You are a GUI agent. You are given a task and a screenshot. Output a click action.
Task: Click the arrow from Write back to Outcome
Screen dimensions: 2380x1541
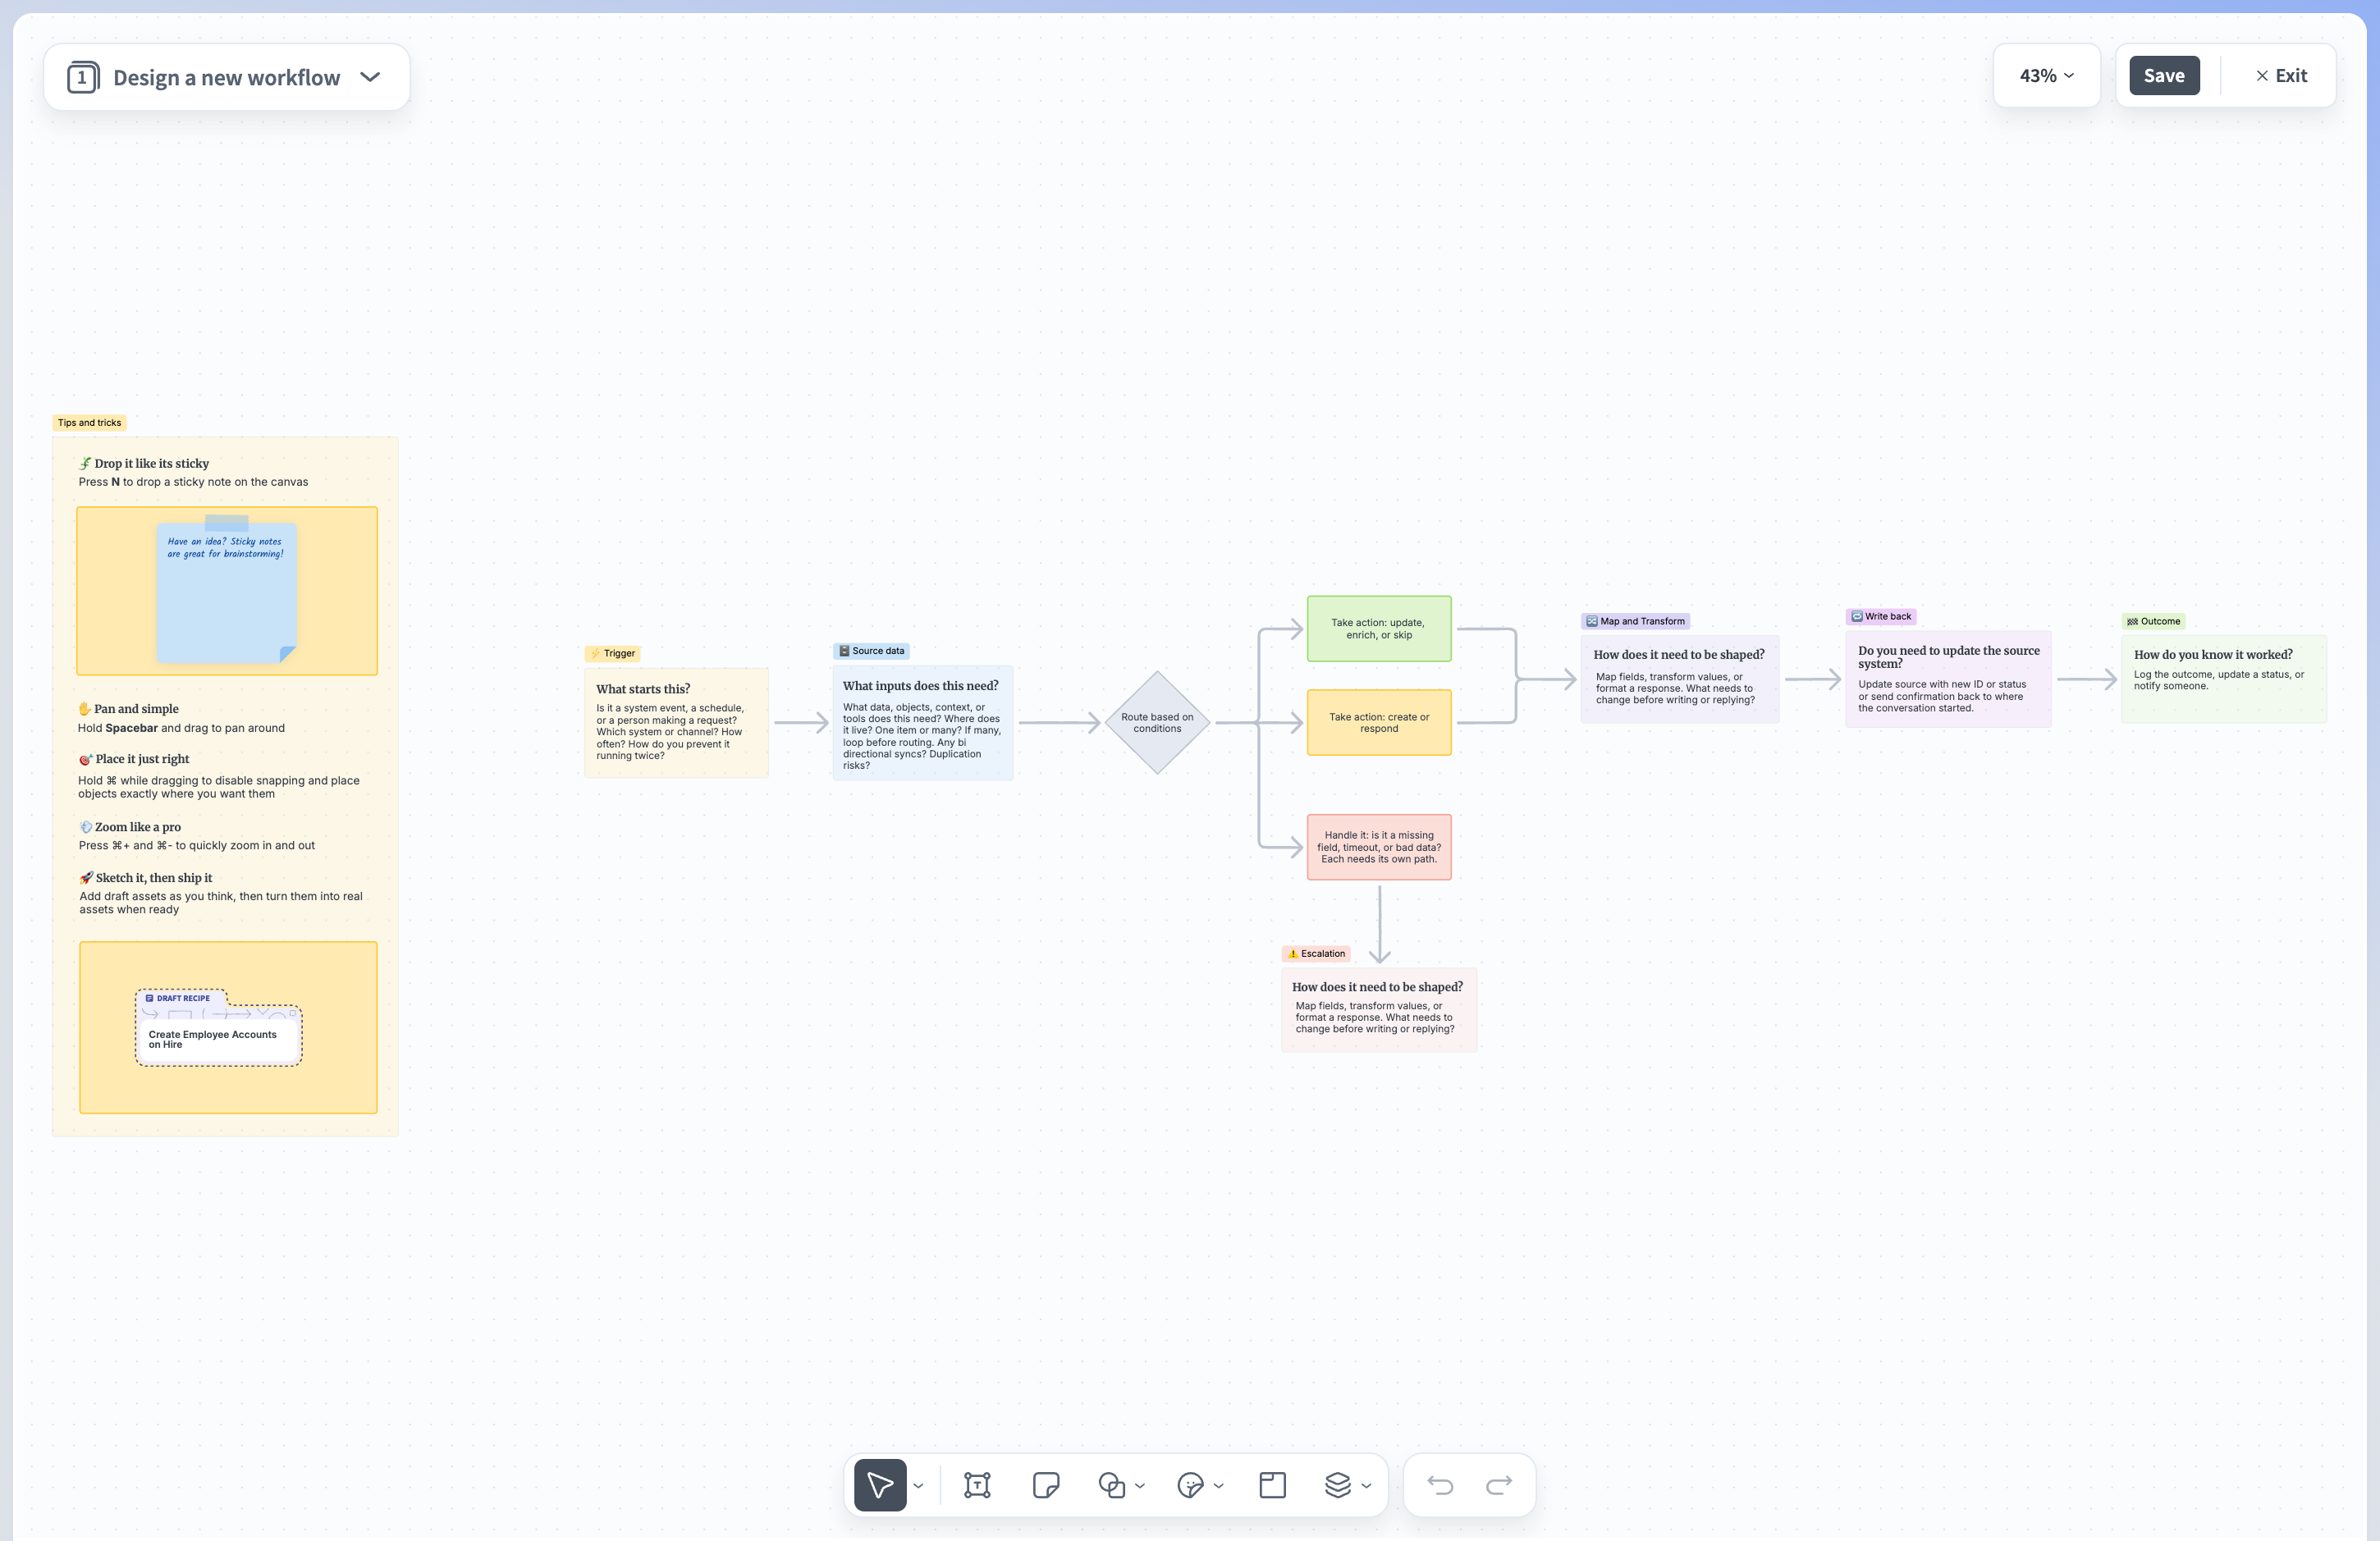[x=2087, y=680]
